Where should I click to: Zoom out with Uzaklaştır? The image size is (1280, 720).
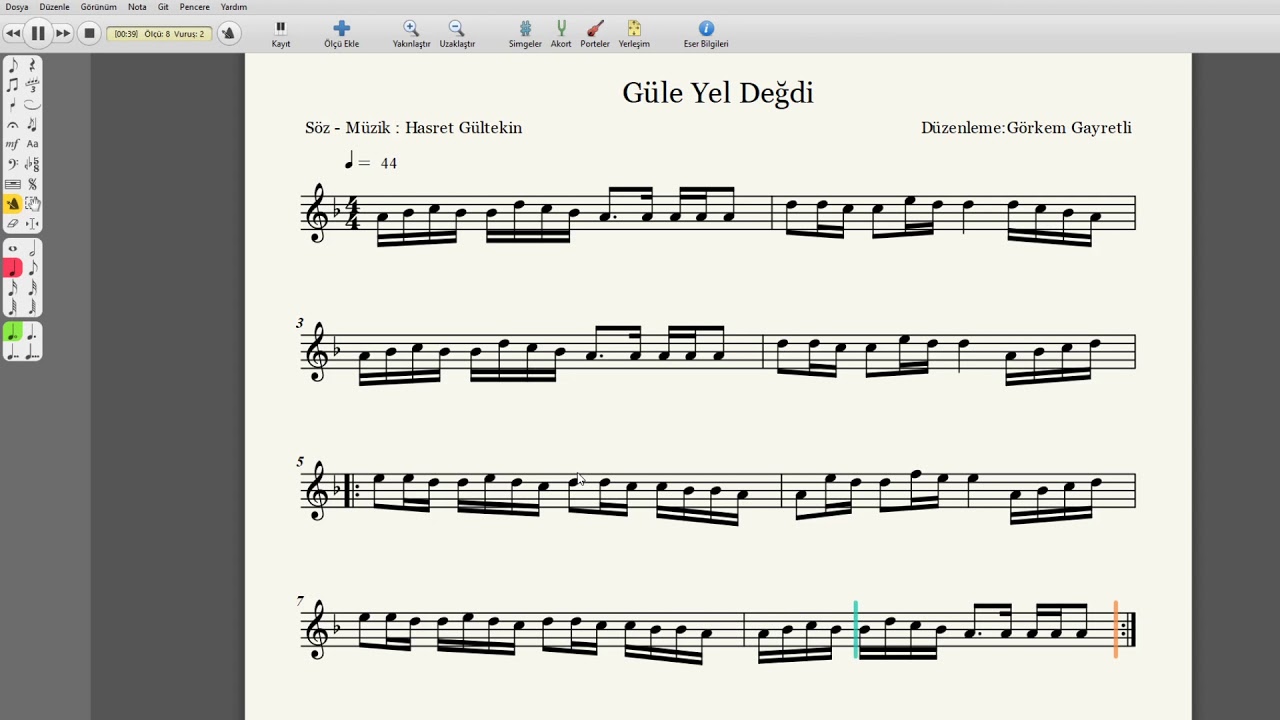[457, 34]
